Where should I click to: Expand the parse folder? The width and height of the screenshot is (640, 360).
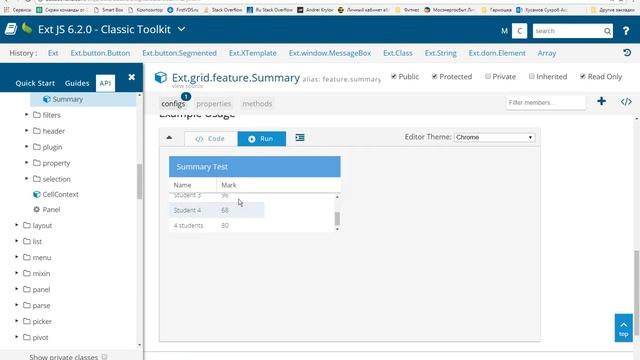tap(17, 304)
